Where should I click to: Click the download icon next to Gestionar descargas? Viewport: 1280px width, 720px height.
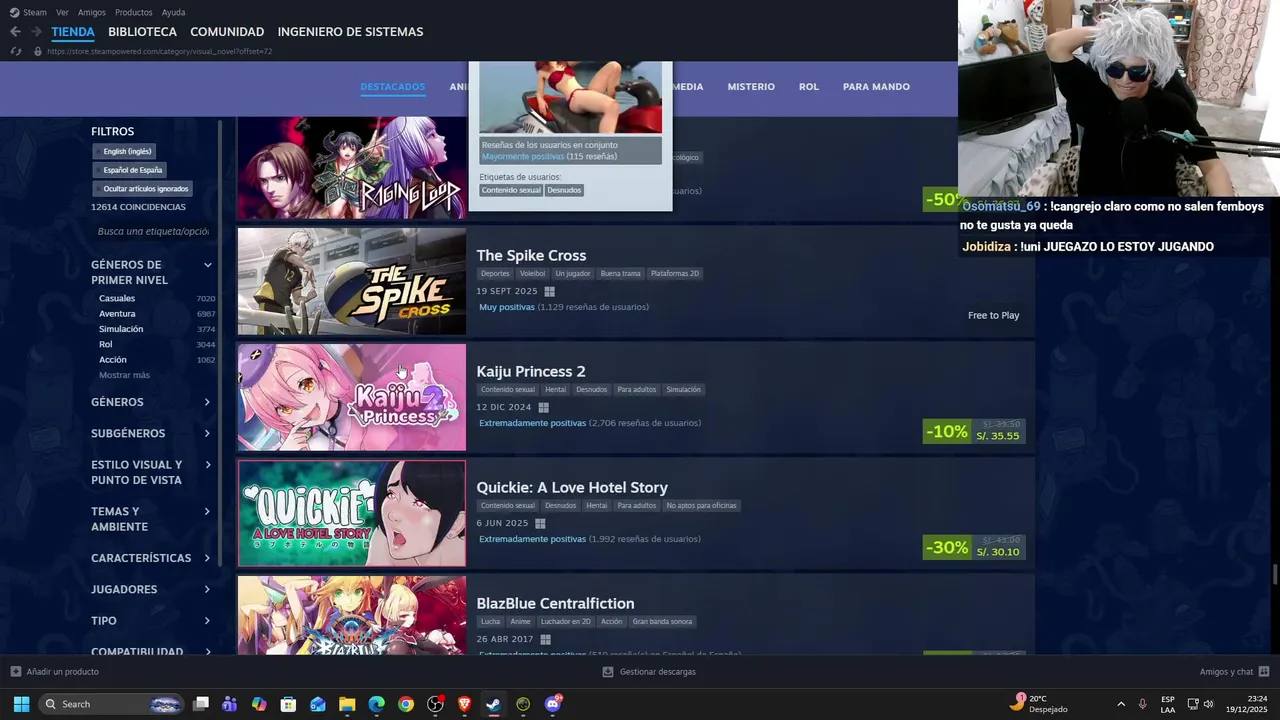tap(608, 672)
